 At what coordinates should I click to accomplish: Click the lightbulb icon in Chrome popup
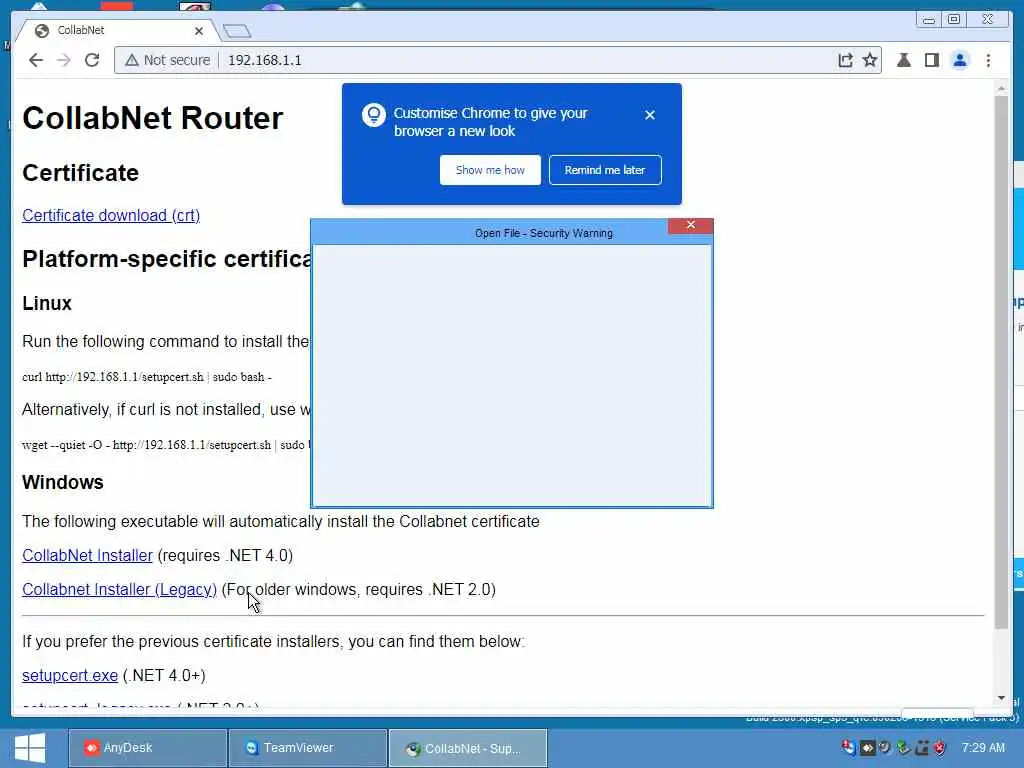tap(374, 116)
